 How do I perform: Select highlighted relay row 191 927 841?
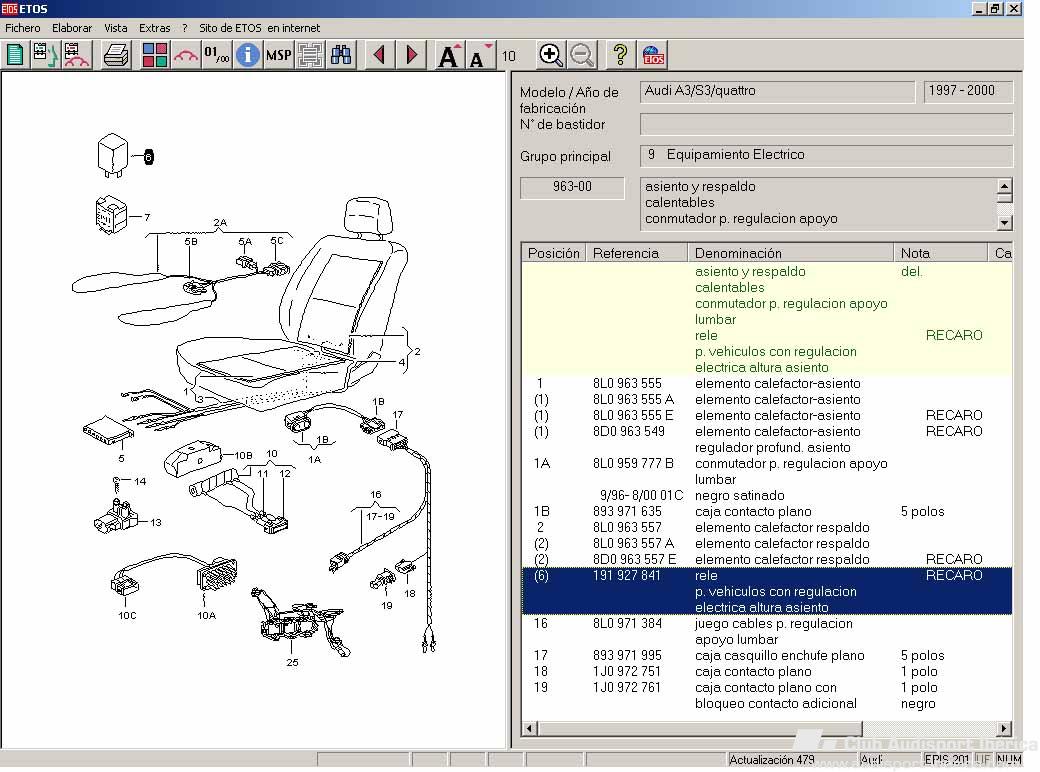point(767,591)
